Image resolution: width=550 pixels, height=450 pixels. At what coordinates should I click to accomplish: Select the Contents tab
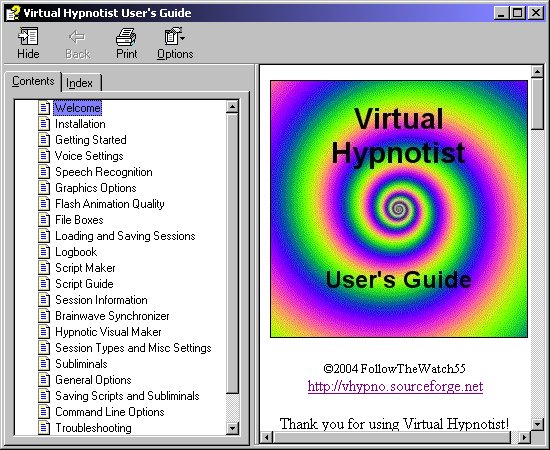[33, 81]
